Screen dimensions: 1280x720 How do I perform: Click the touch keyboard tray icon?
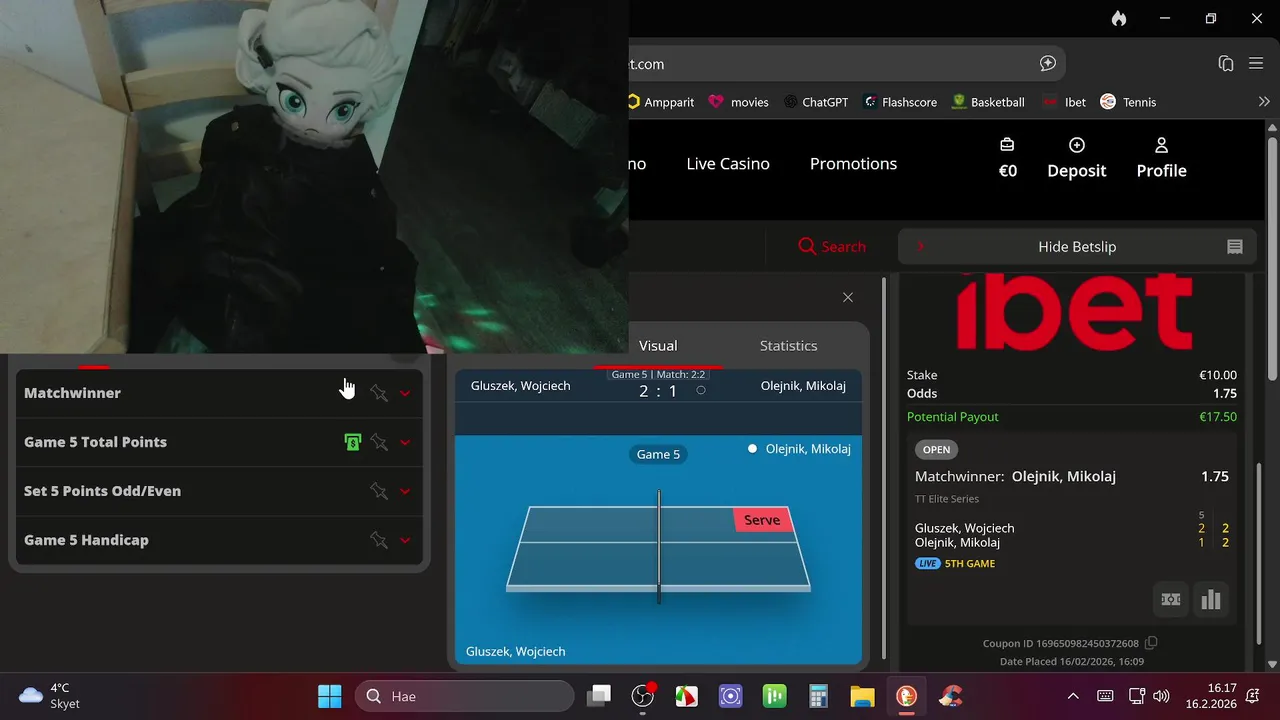click(1105, 696)
